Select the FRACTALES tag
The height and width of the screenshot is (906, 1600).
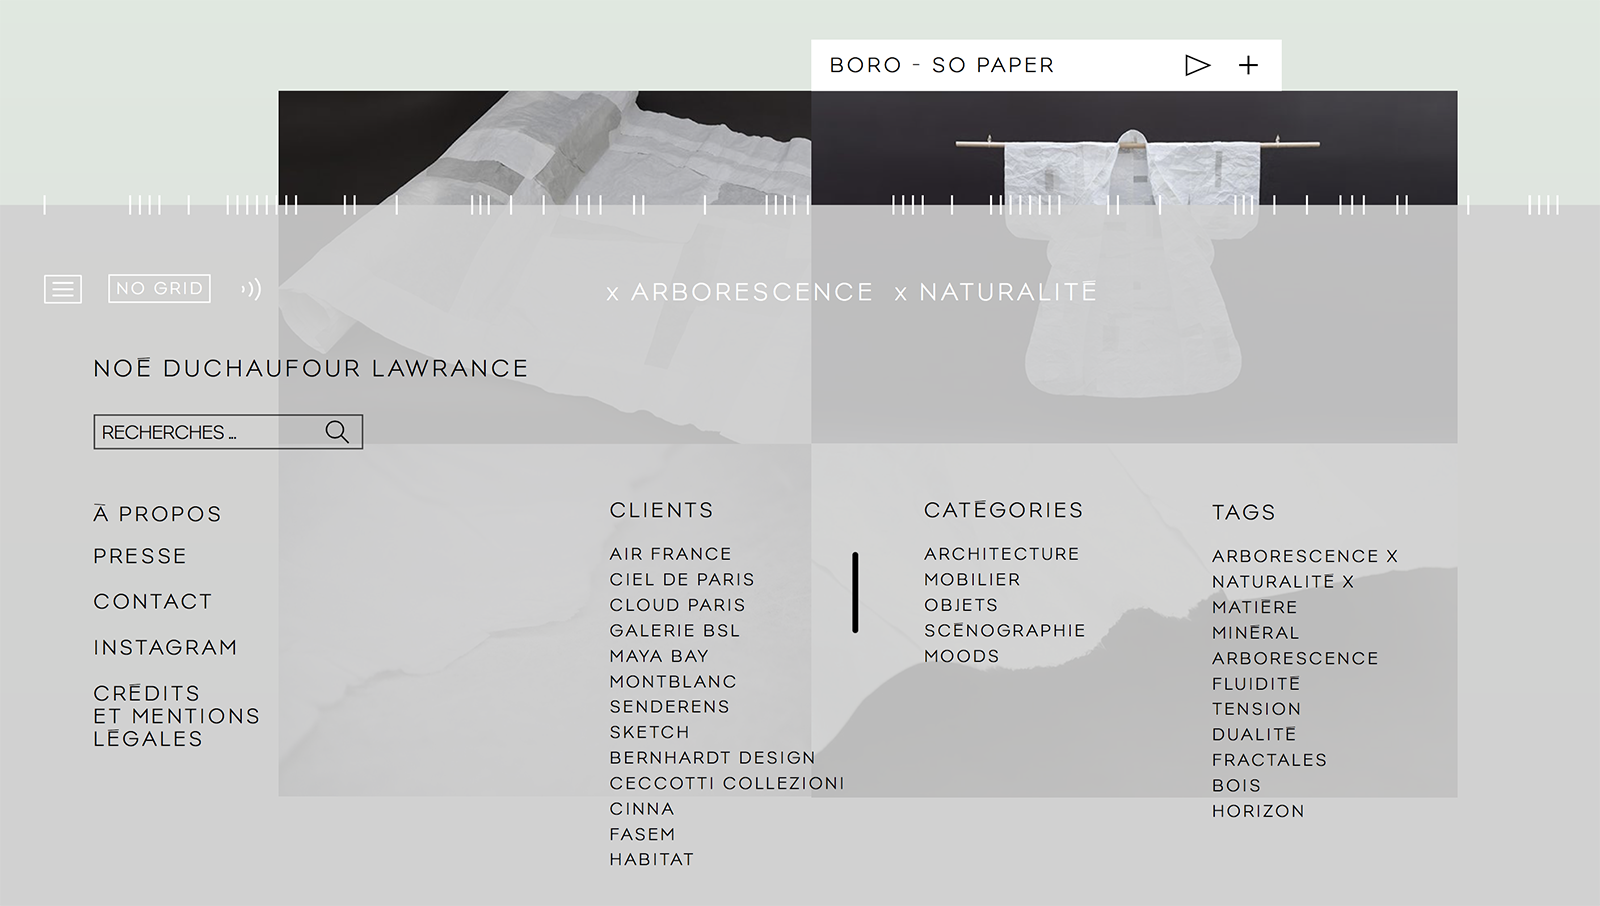[1269, 760]
